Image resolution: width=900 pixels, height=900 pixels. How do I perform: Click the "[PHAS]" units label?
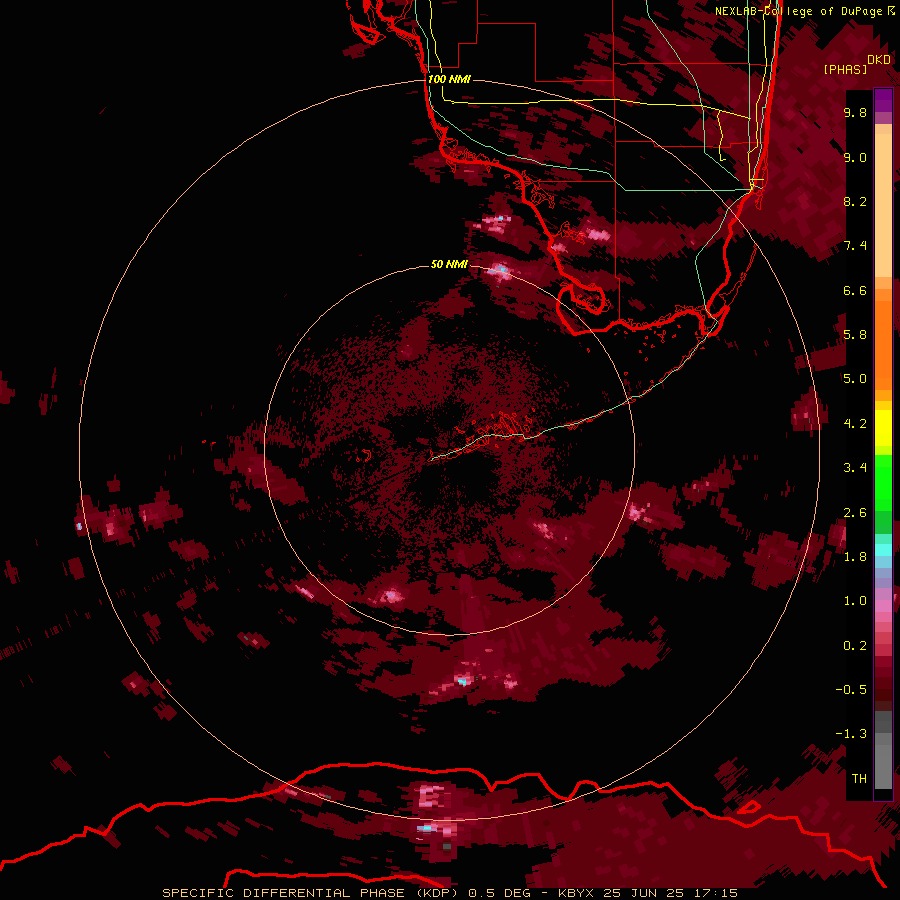(845, 69)
